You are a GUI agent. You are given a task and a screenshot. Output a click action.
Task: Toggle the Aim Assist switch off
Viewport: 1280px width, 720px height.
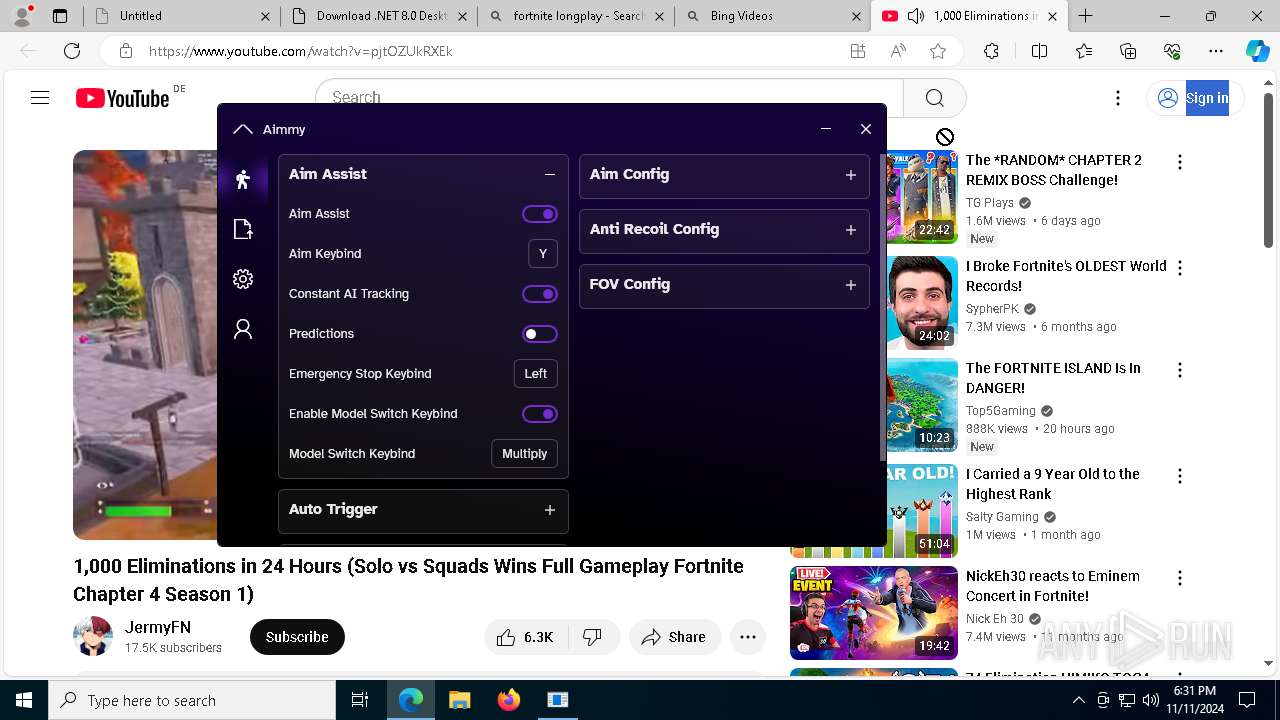point(540,214)
